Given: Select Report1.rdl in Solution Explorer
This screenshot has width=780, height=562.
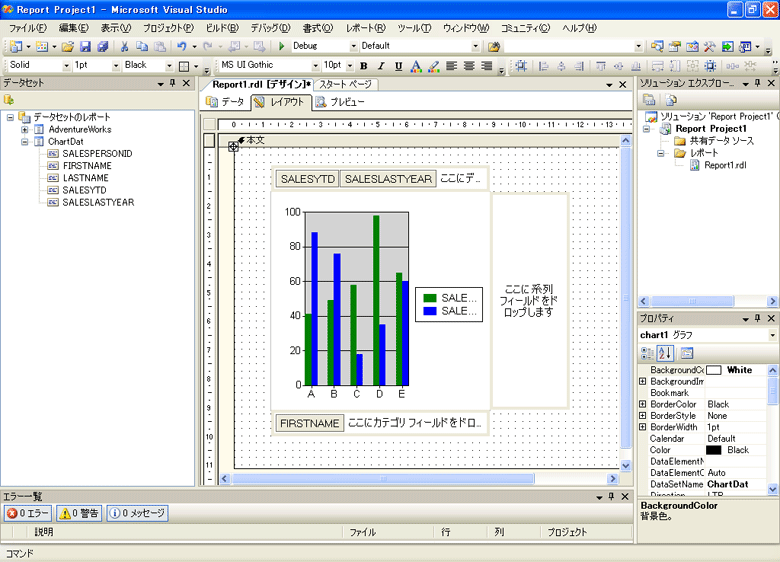Looking at the screenshot, I should click(x=725, y=165).
